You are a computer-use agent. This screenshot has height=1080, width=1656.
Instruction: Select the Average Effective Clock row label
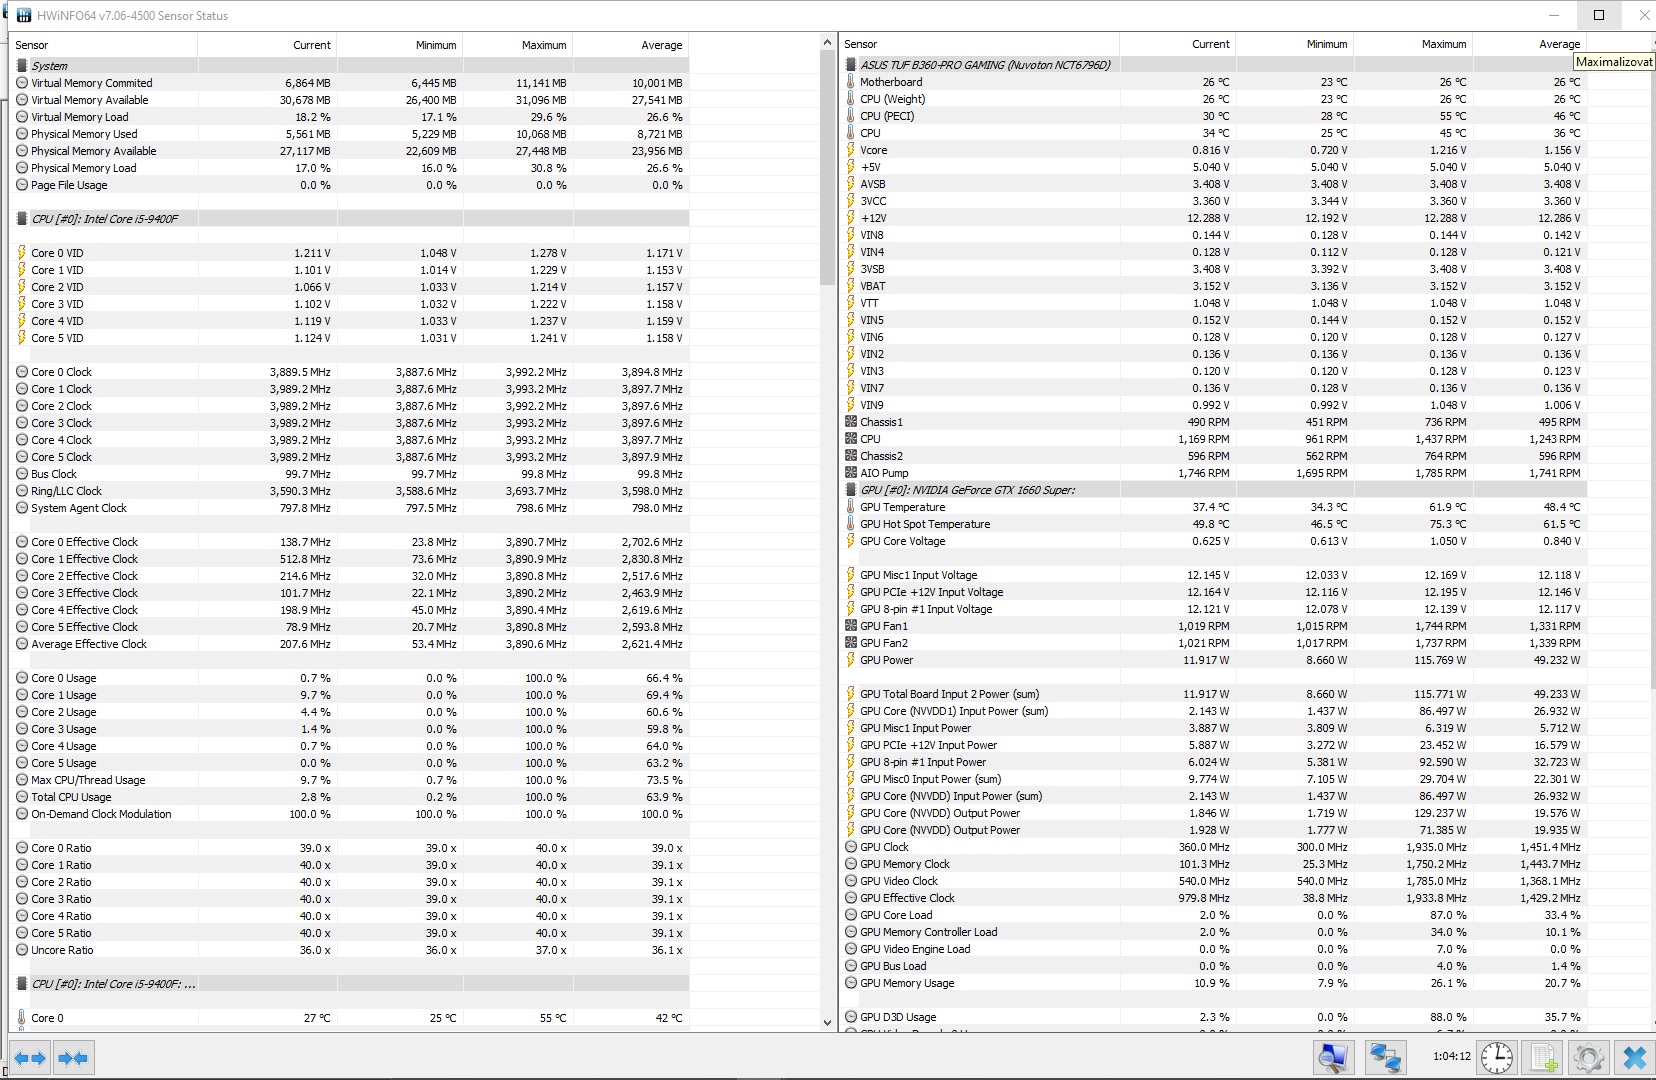point(89,644)
